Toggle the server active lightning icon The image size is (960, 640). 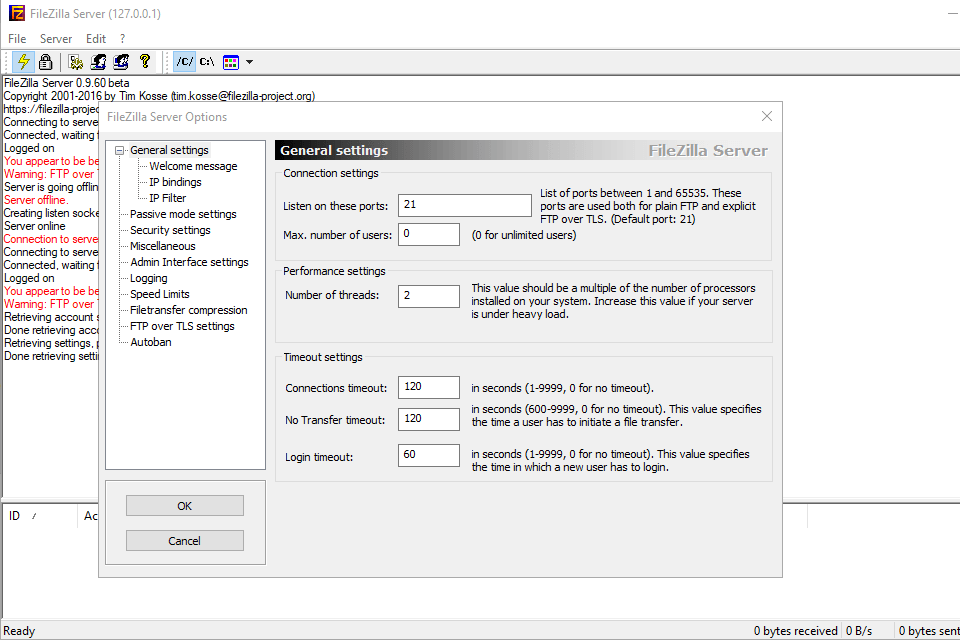[23, 62]
